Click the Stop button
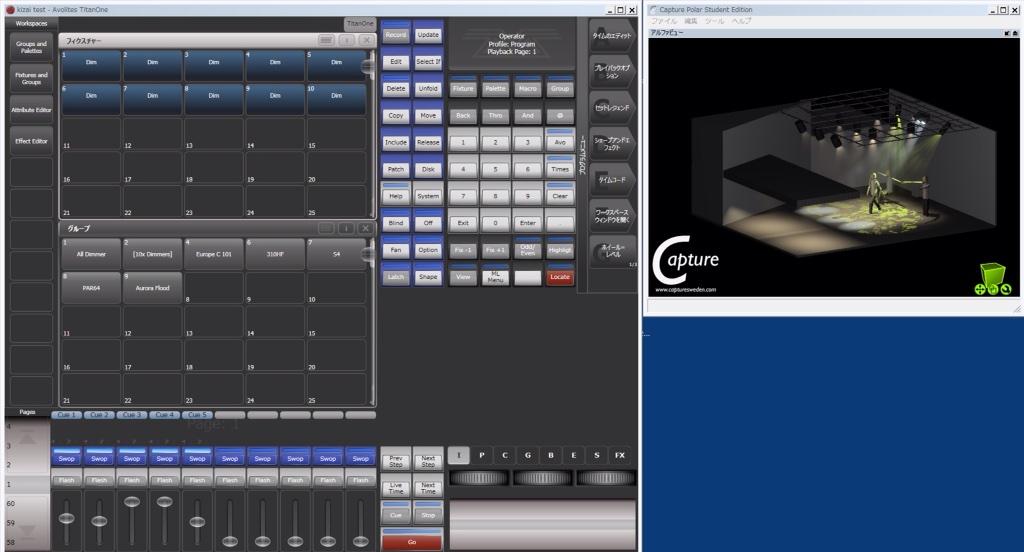This screenshot has width=1024, height=552. (x=428, y=515)
